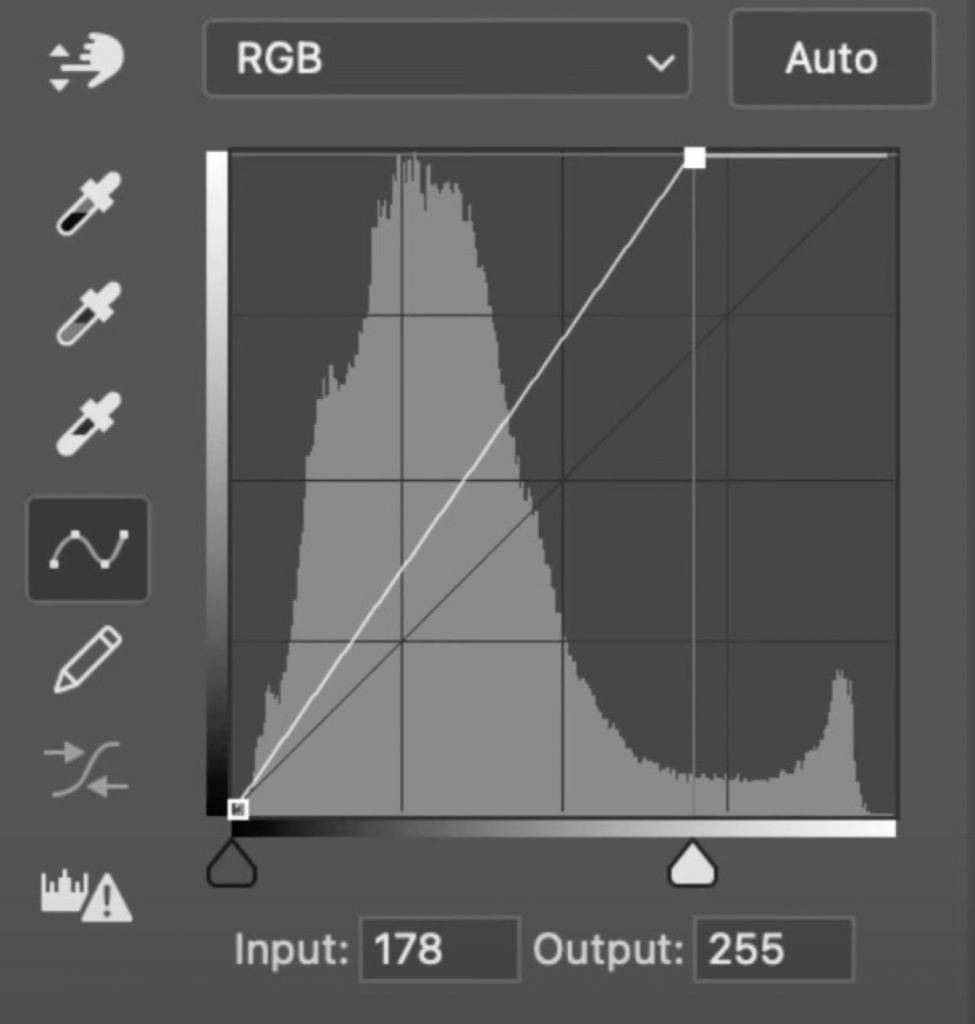Click the white point slider triangle

693,863
